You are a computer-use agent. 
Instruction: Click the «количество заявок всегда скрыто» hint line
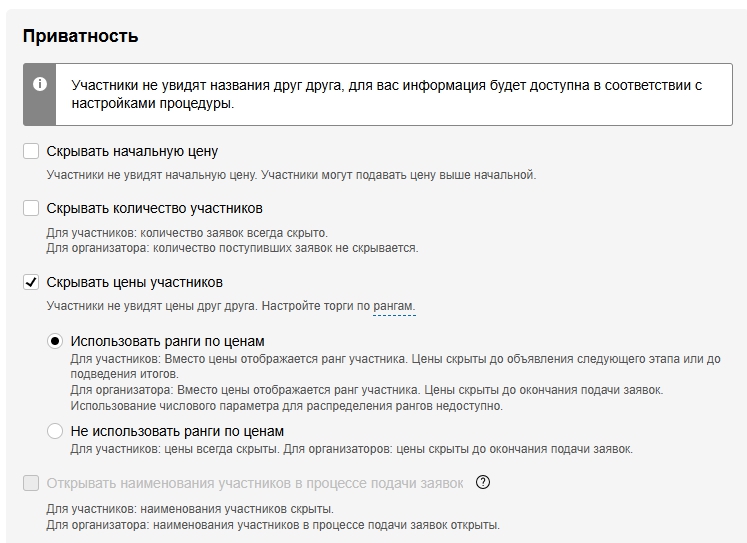[x=187, y=233]
